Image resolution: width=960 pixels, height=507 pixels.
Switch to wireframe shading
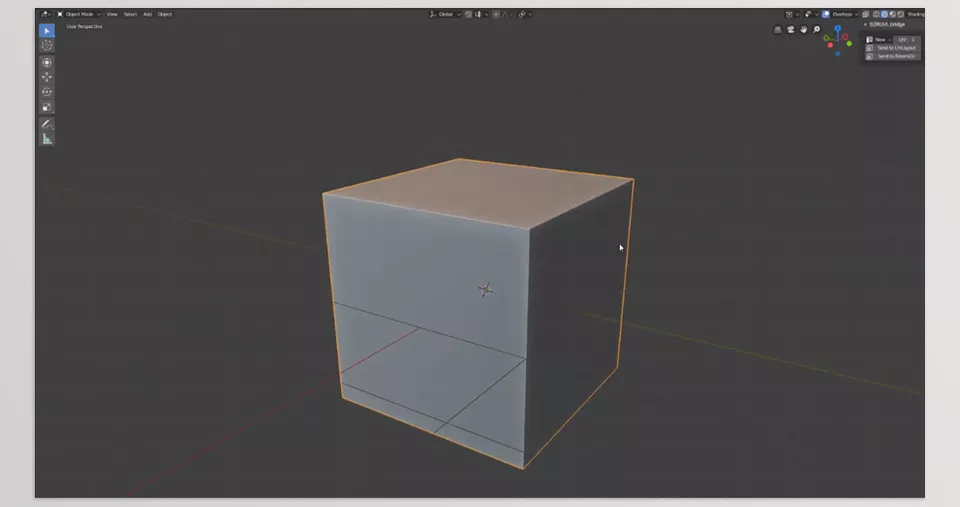point(876,14)
